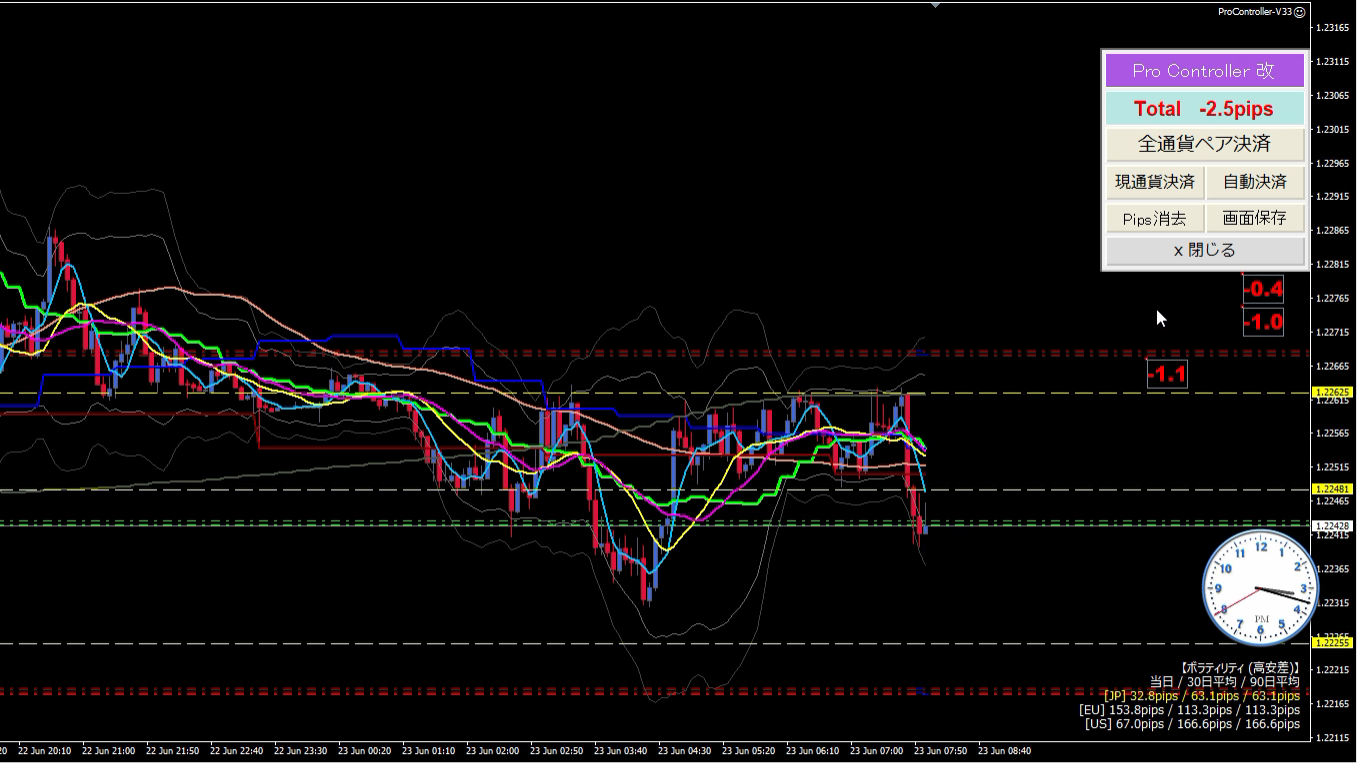Click the ボラティリティ (高安差) heading text
Viewport: 1357px width, 763px height.
click(1239, 667)
